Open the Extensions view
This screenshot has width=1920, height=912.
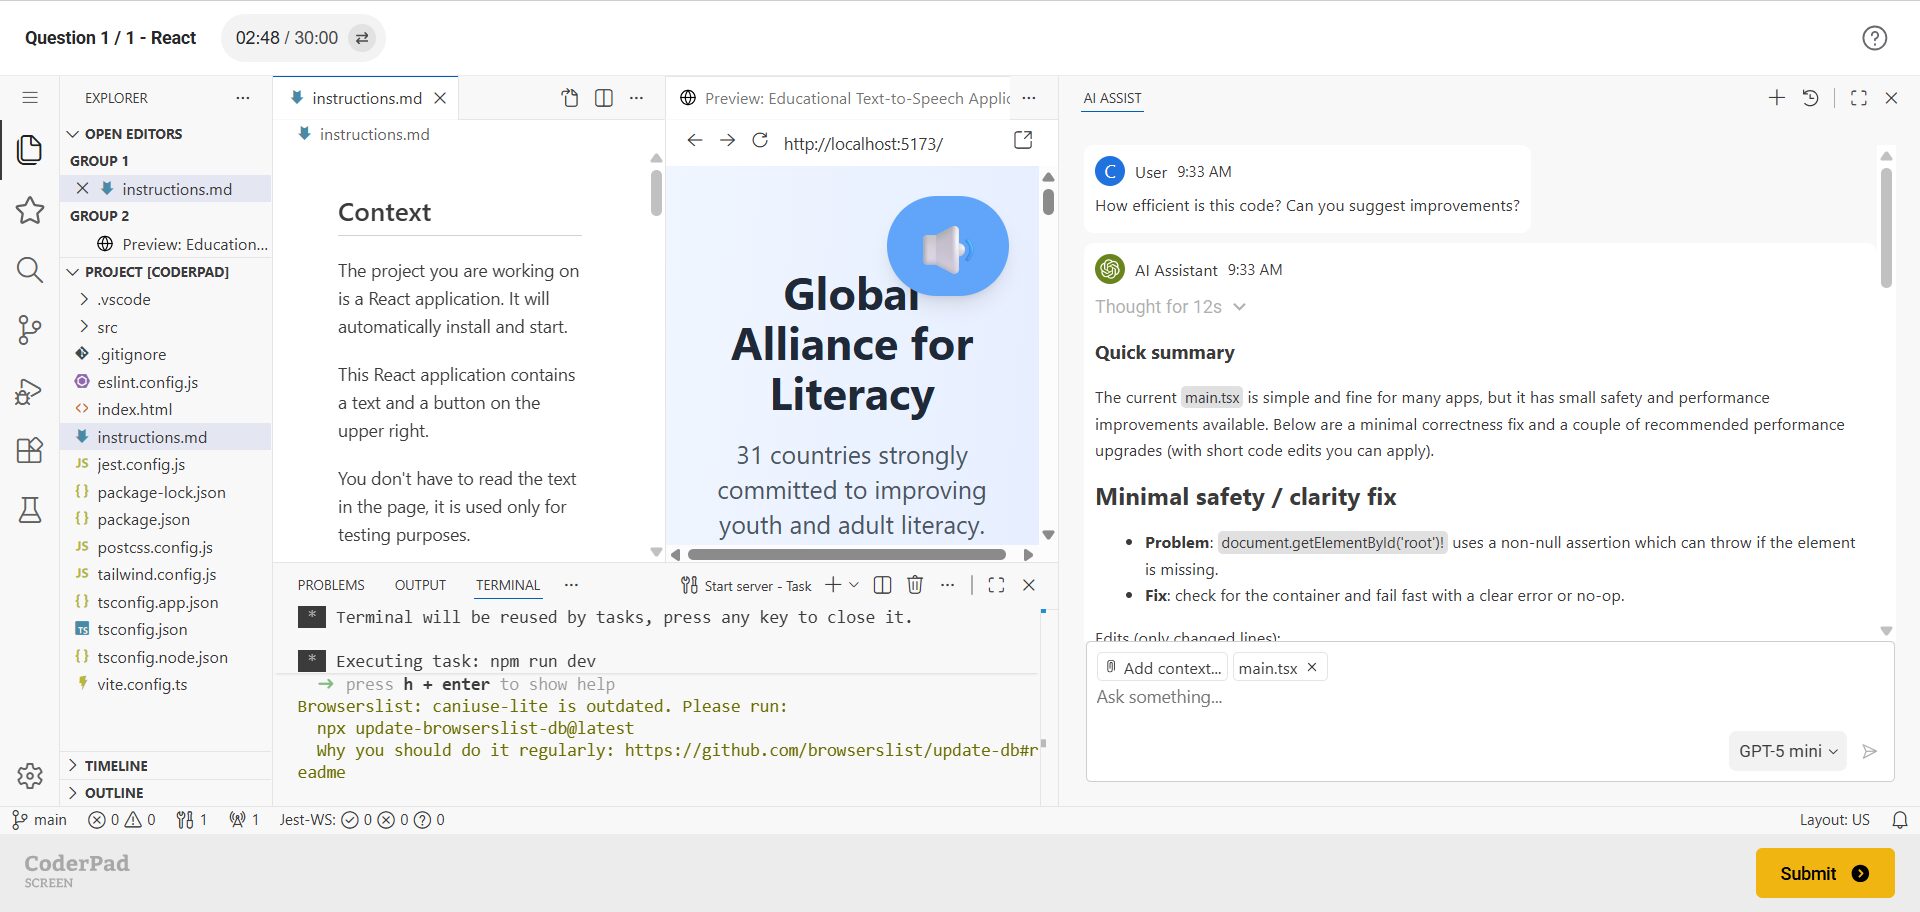pos(29,450)
